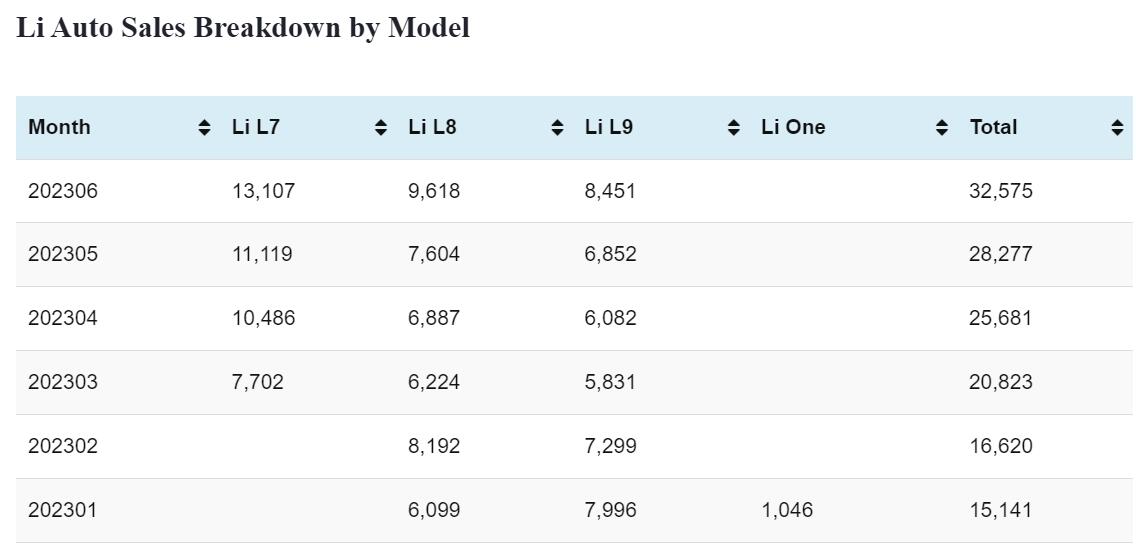Screen dimensions: 1136x551
Task: Toggle sorting using Li One arrows
Action: 941,127
